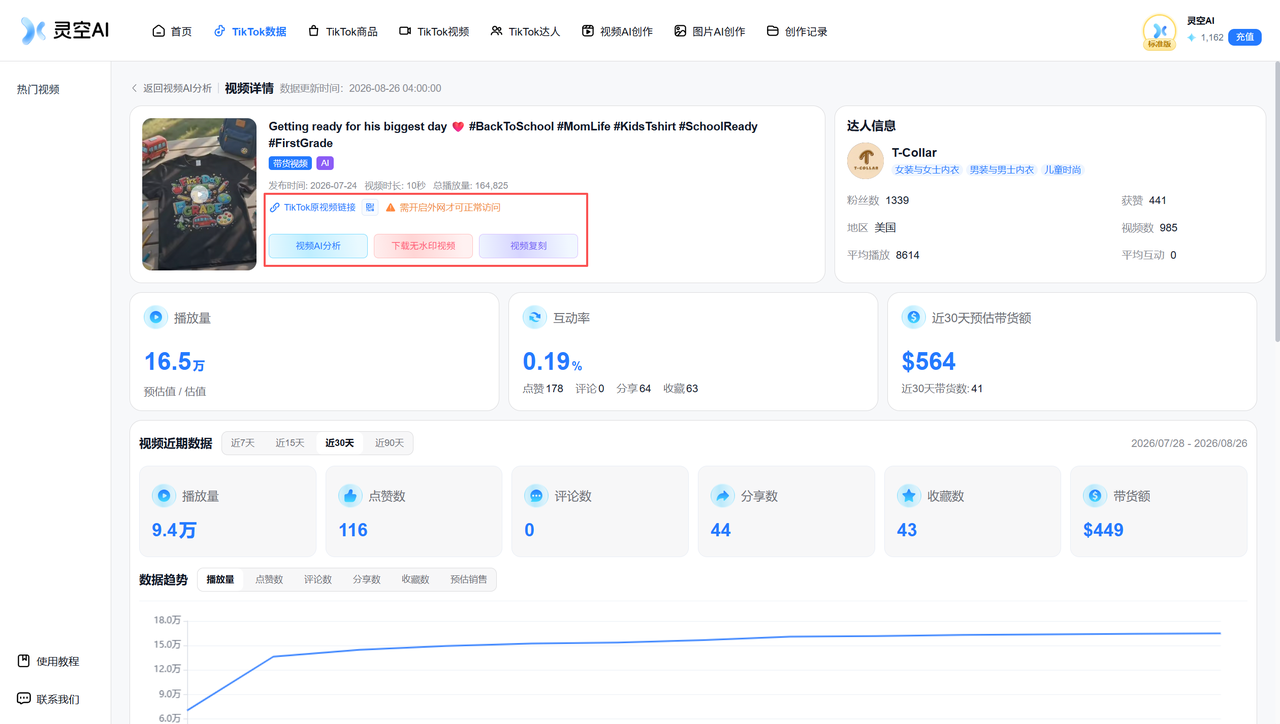This screenshot has width=1280, height=724.
Task: Click the 视频AI分析 button
Action: (318, 246)
